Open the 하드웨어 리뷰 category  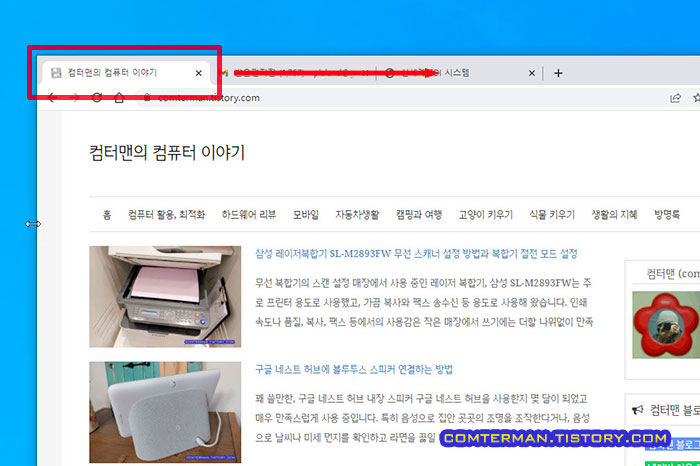[x=249, y=215]
